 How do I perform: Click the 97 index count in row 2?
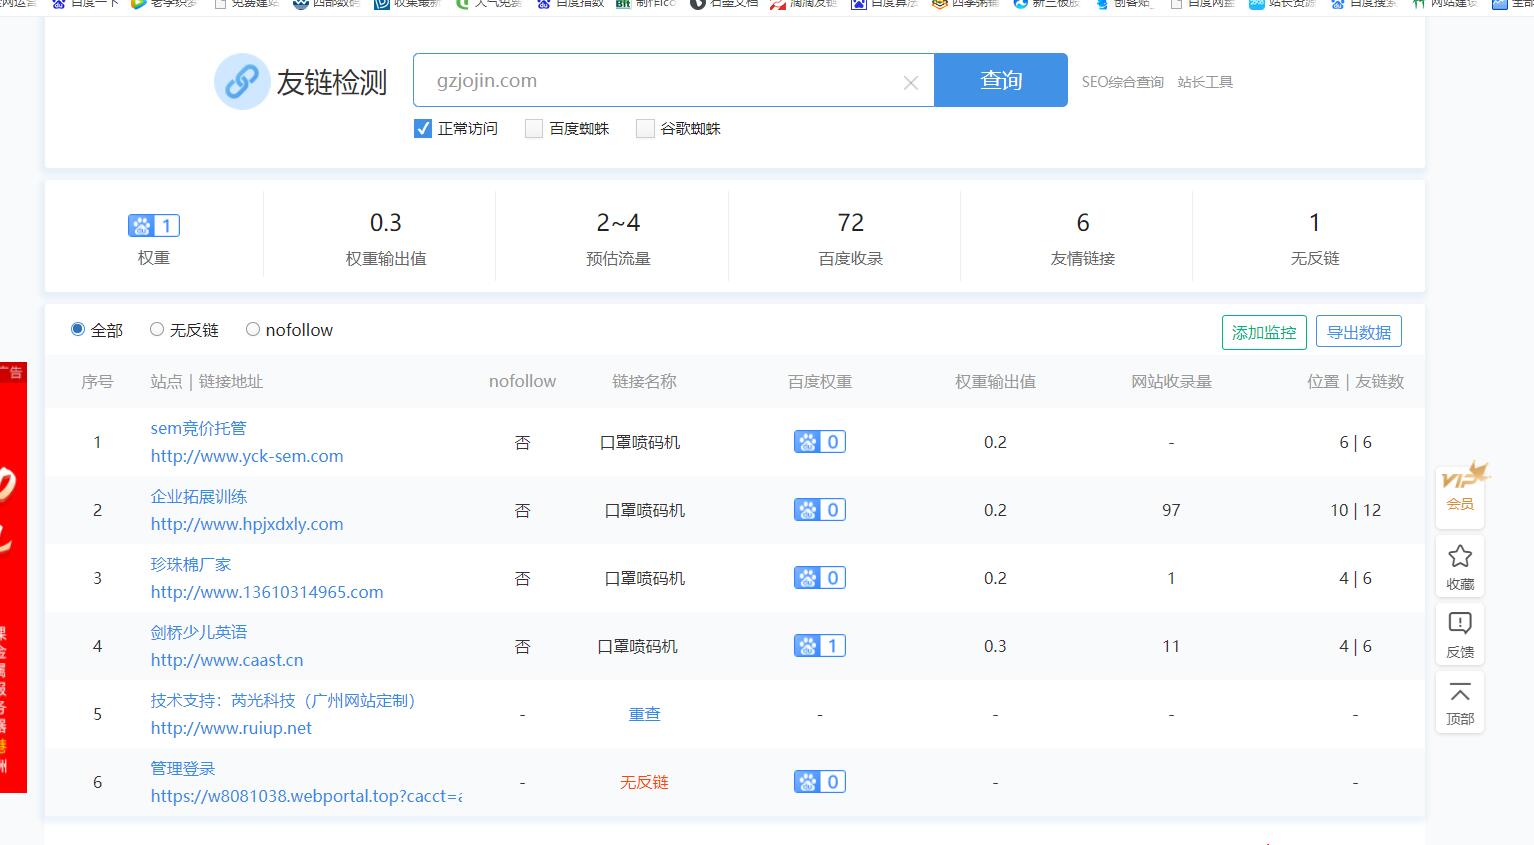click(x=1171, y=510)
